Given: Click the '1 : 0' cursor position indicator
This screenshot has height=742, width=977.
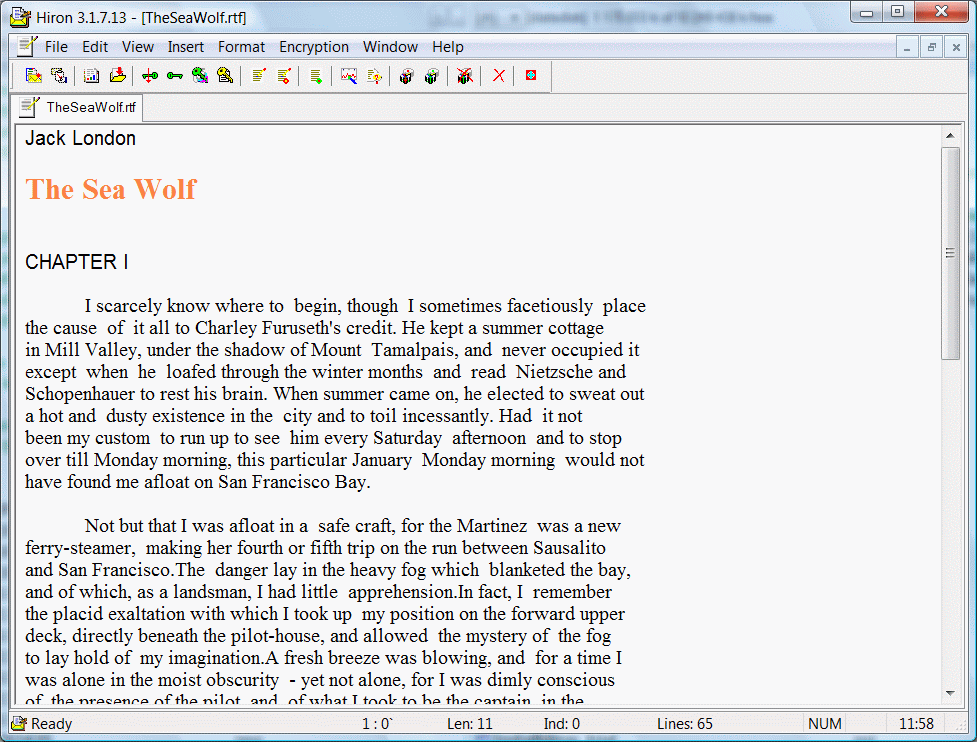Looking at the screenshot, I should pyautogui.click(x=377, y=723).
